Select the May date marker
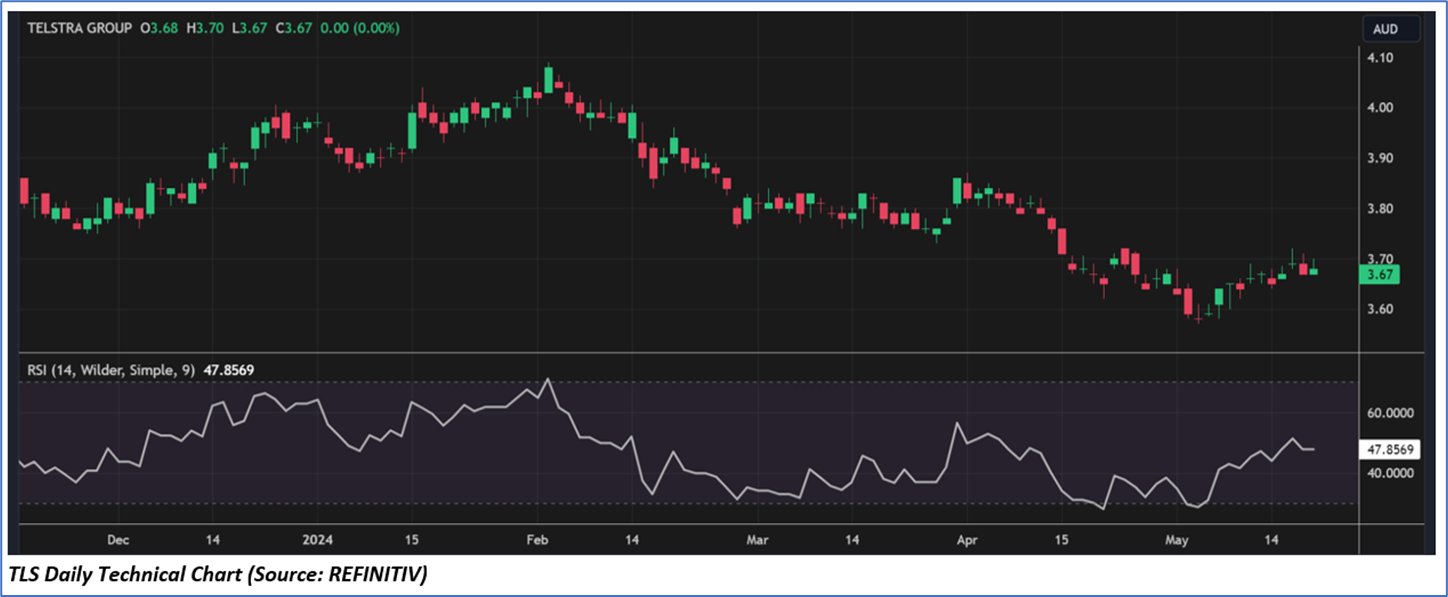 [1177, 540]
